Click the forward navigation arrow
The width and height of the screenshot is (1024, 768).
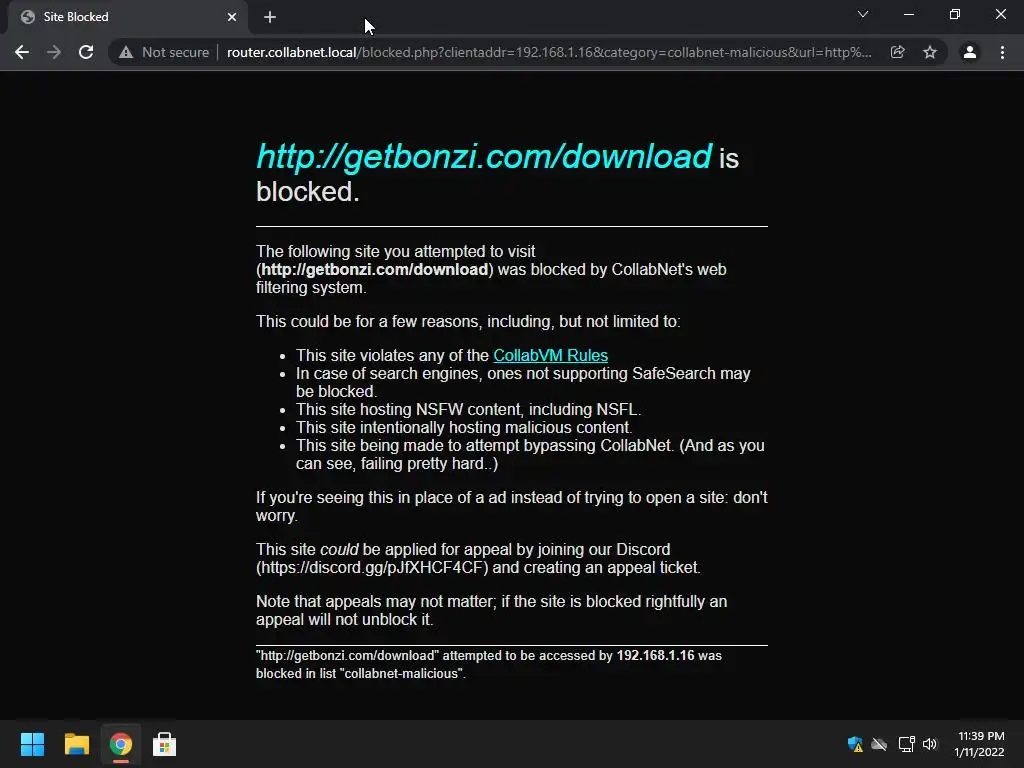coord(54,52)
